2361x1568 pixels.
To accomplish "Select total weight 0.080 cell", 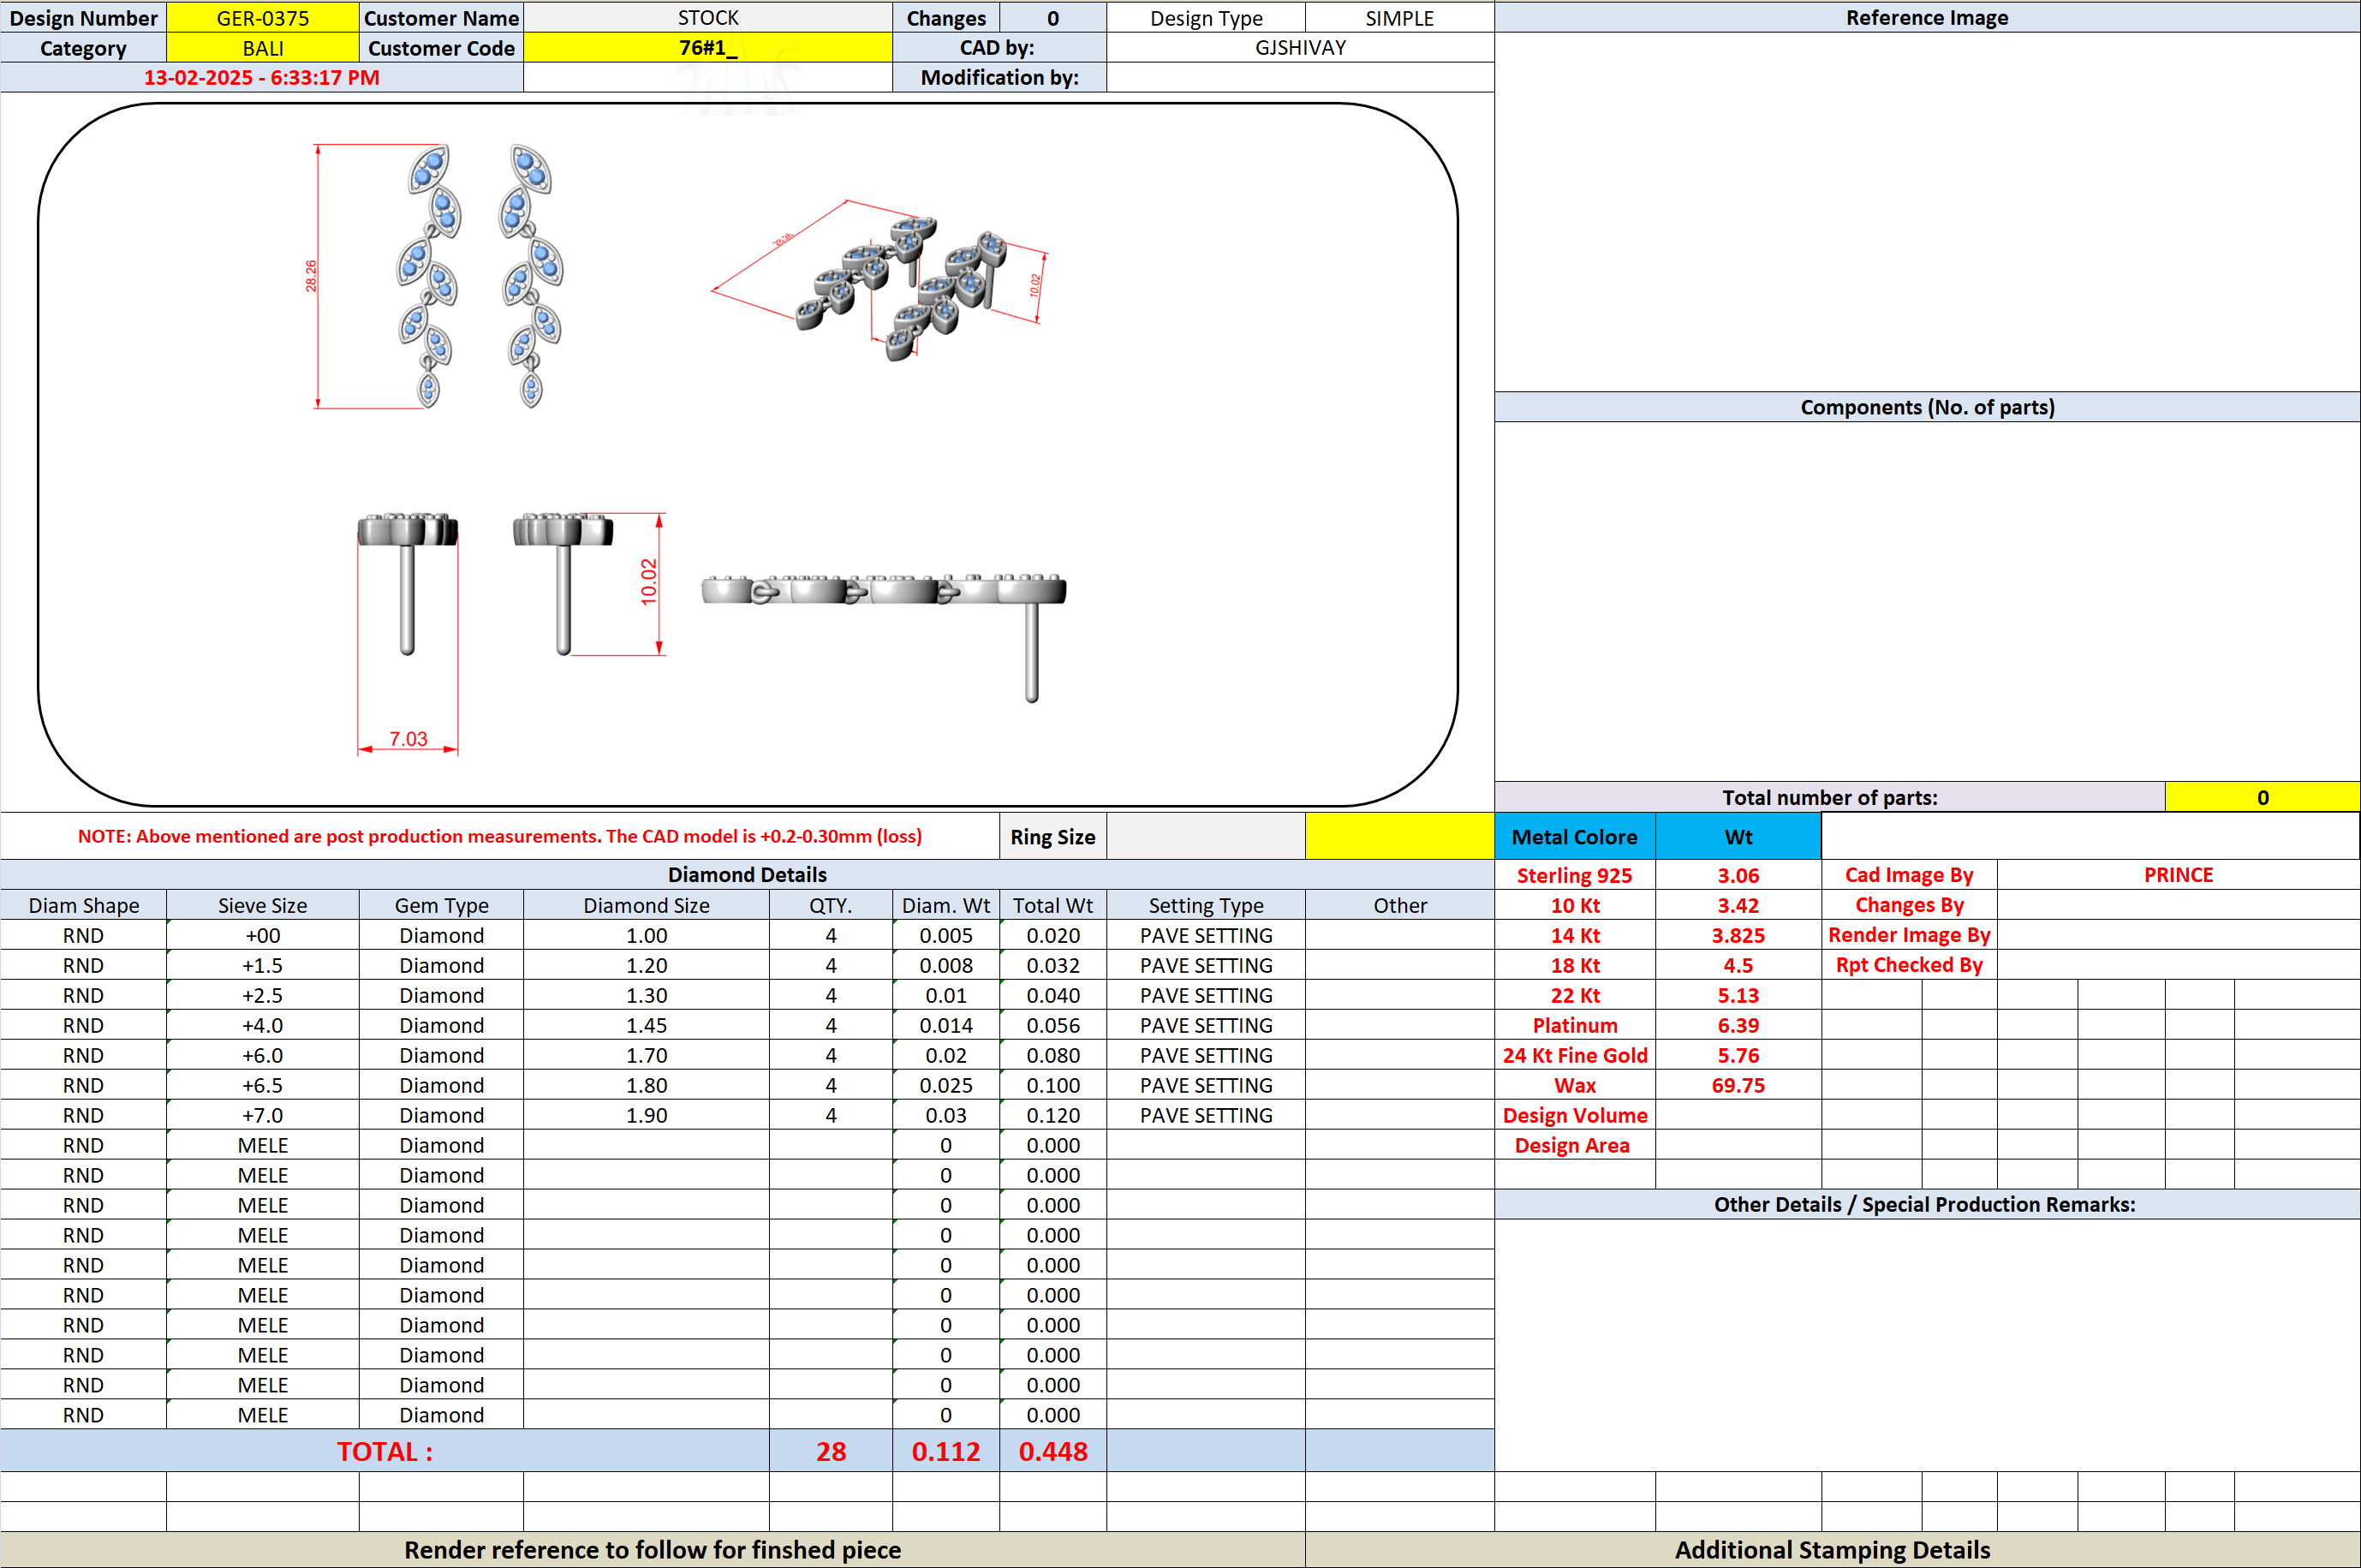I will point(1053,1055).
